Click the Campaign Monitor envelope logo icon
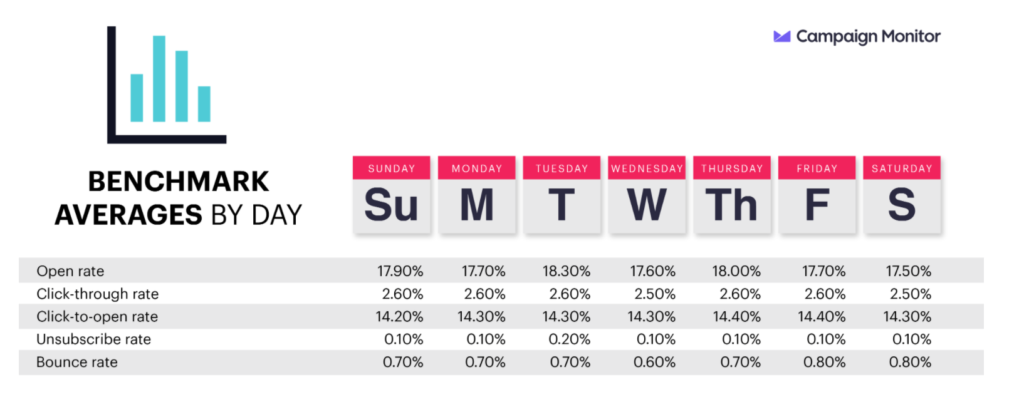 782,37
